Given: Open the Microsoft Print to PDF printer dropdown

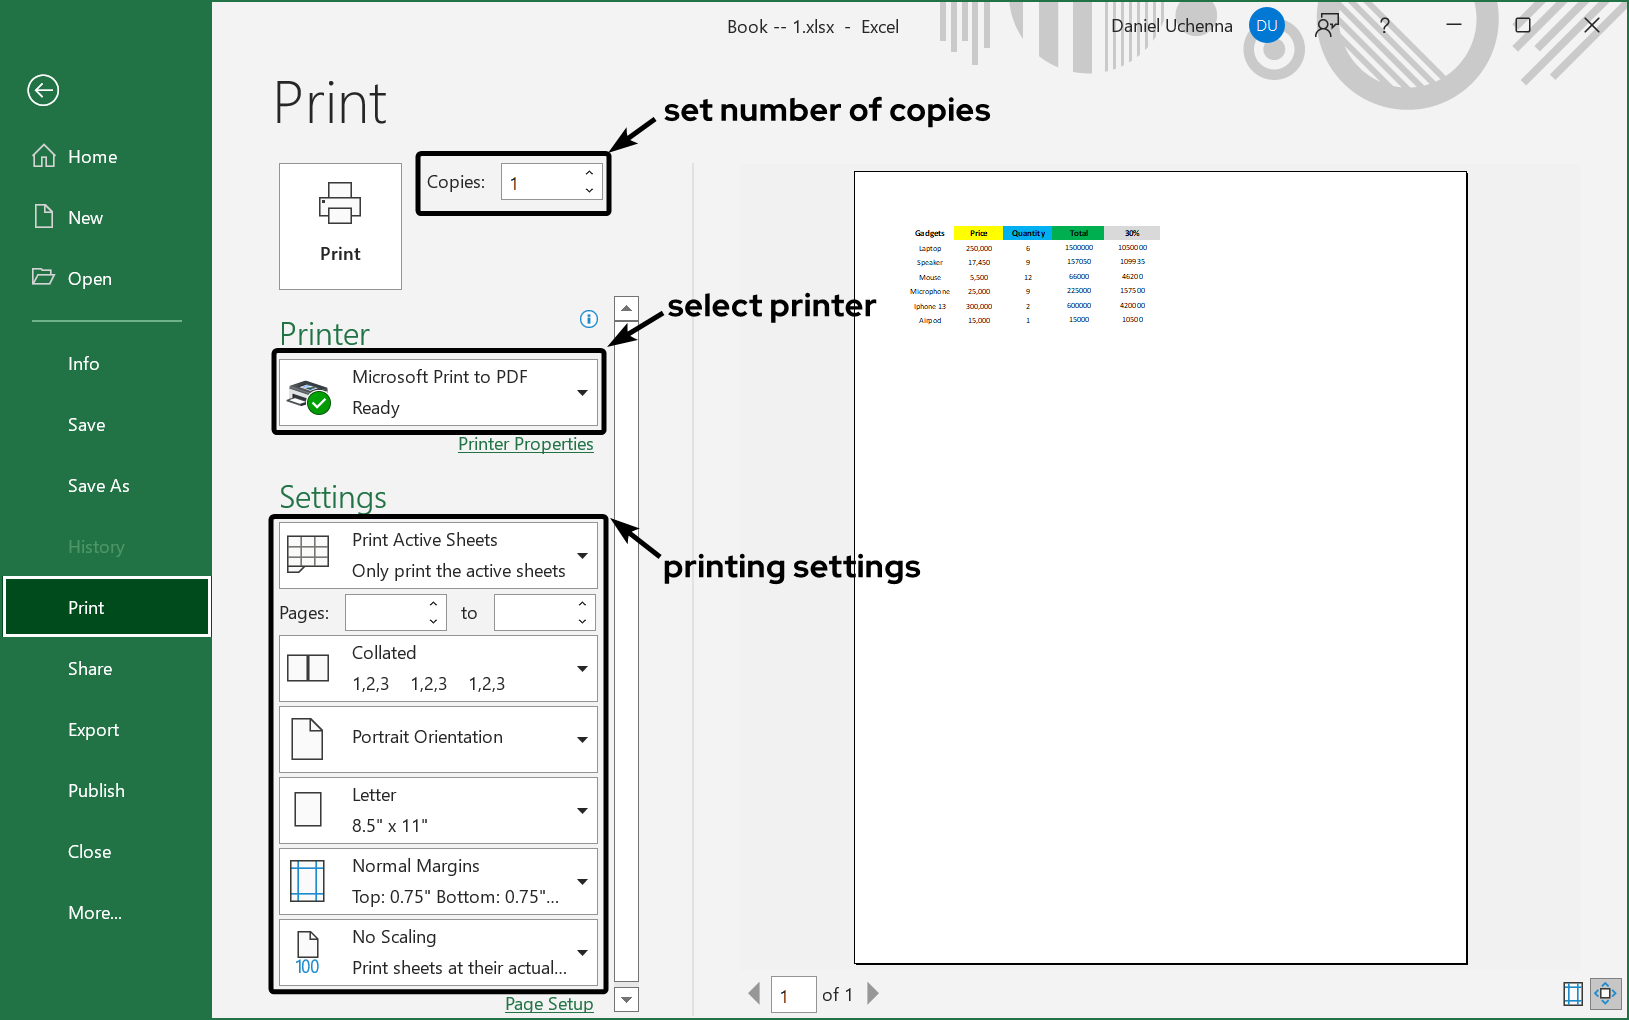Looking at the screenshot, I should coord(438,392).
